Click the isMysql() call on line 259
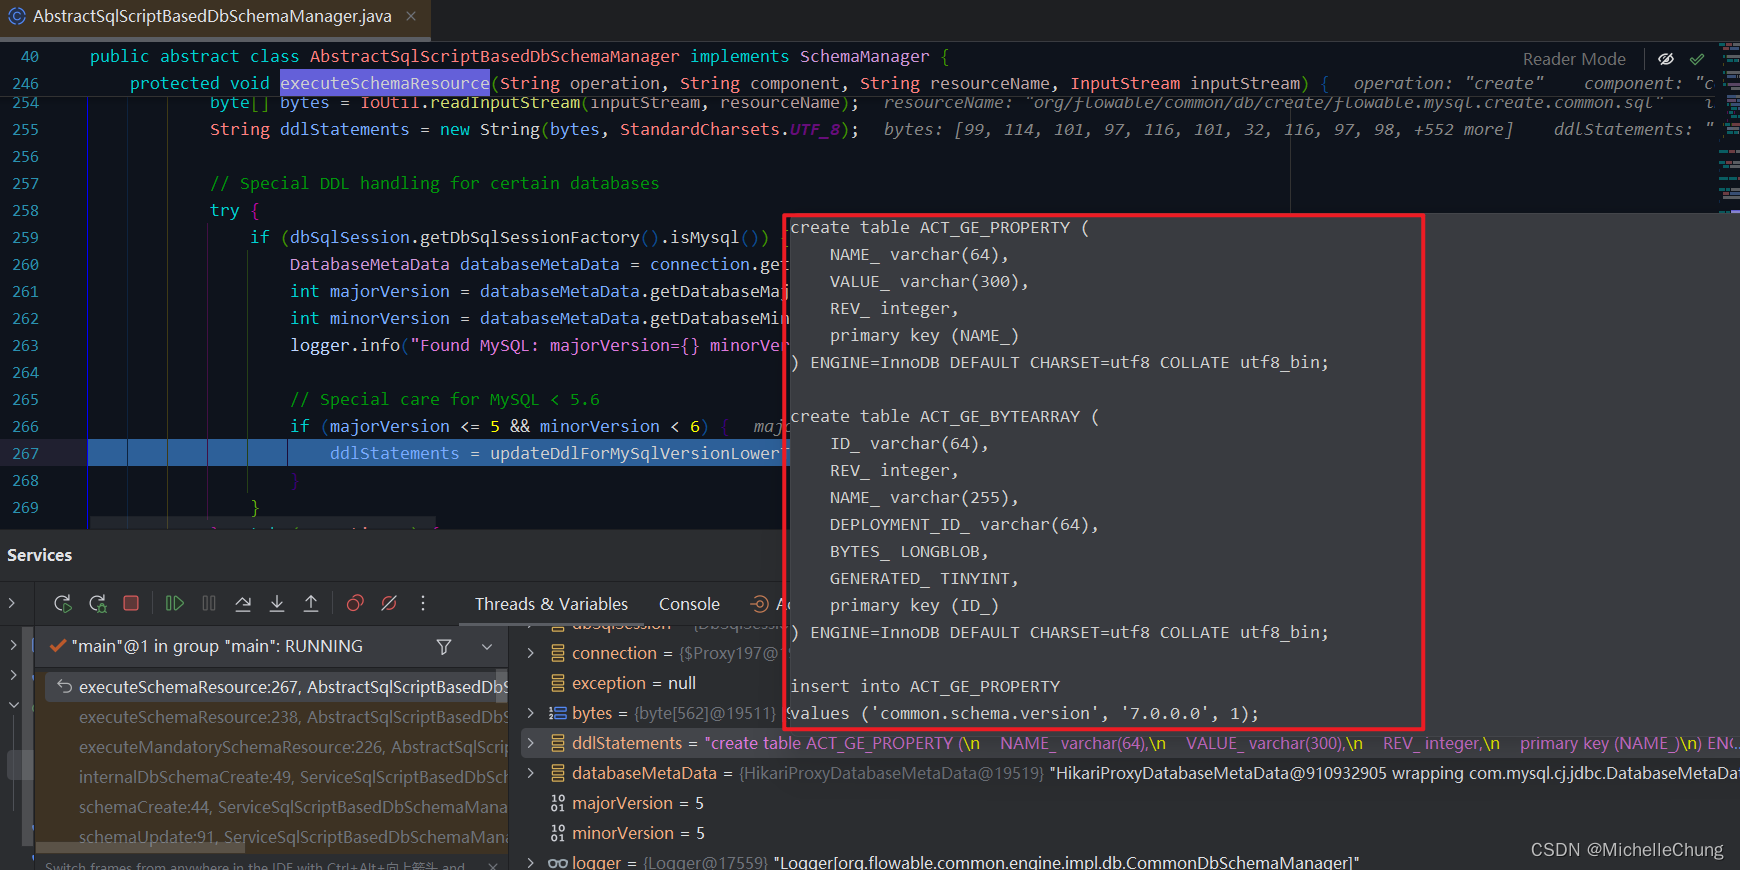The height and width of the screenshot is (870, 1740). coord(714,237)
